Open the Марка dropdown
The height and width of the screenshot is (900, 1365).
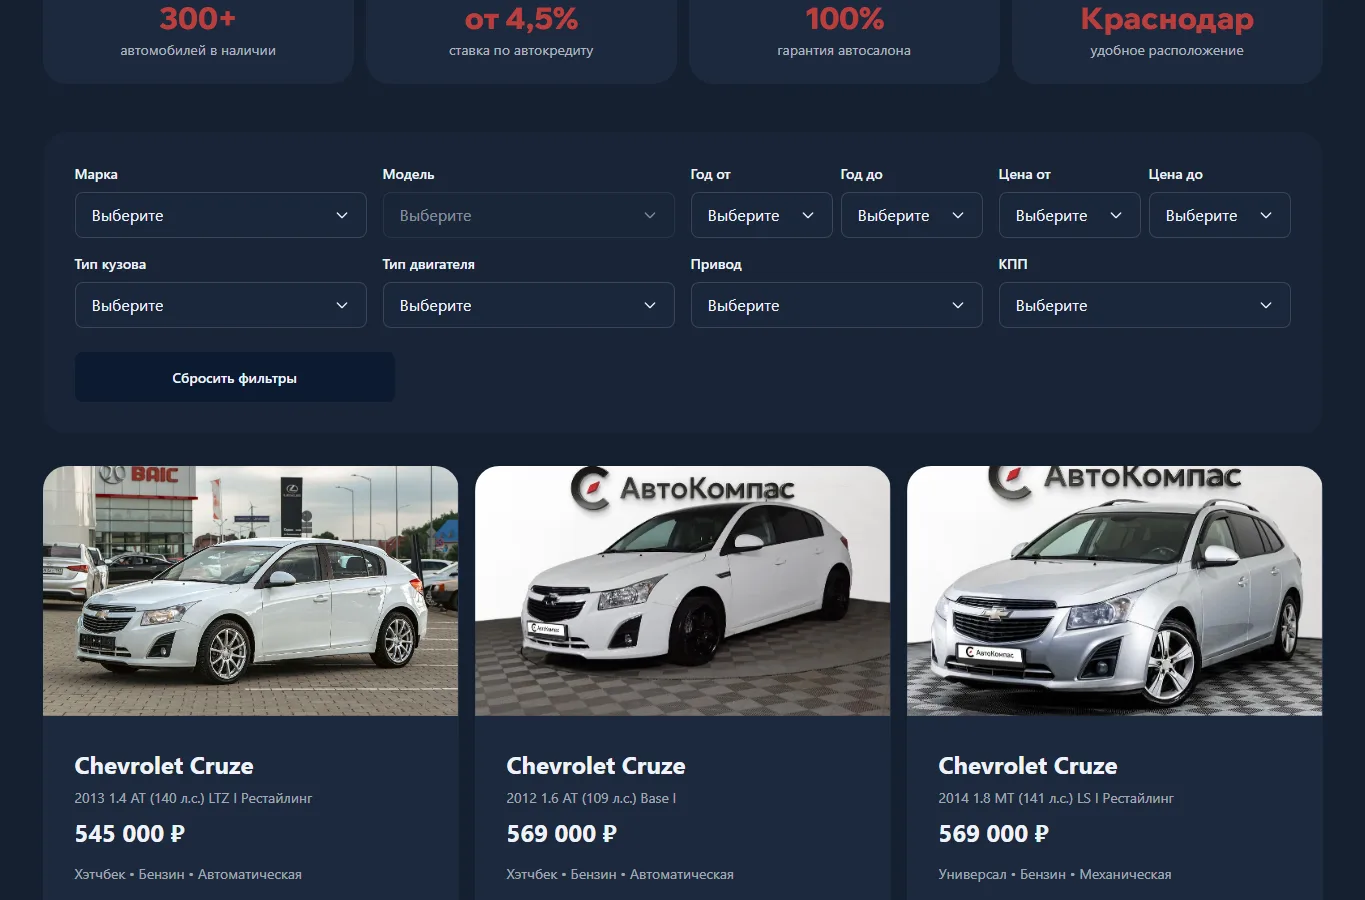pyautogui.click(x=221, y=215)
